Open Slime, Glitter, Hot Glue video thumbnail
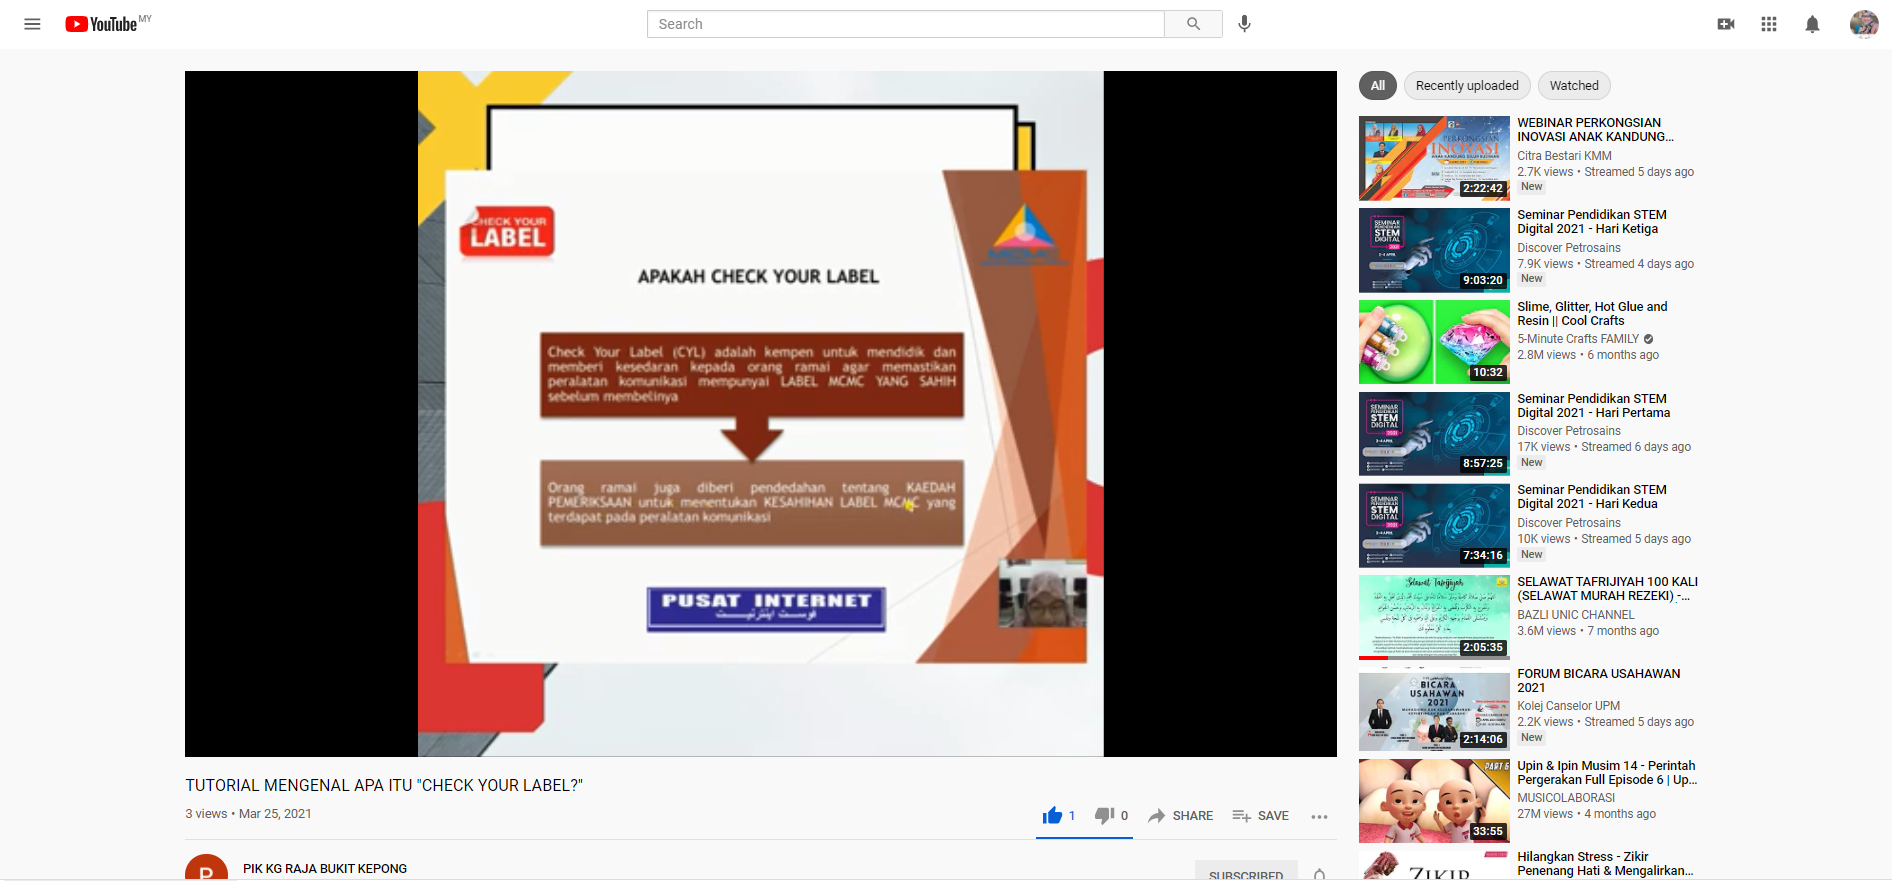Screen dimensions: 1892x881 coord(1433,342)
